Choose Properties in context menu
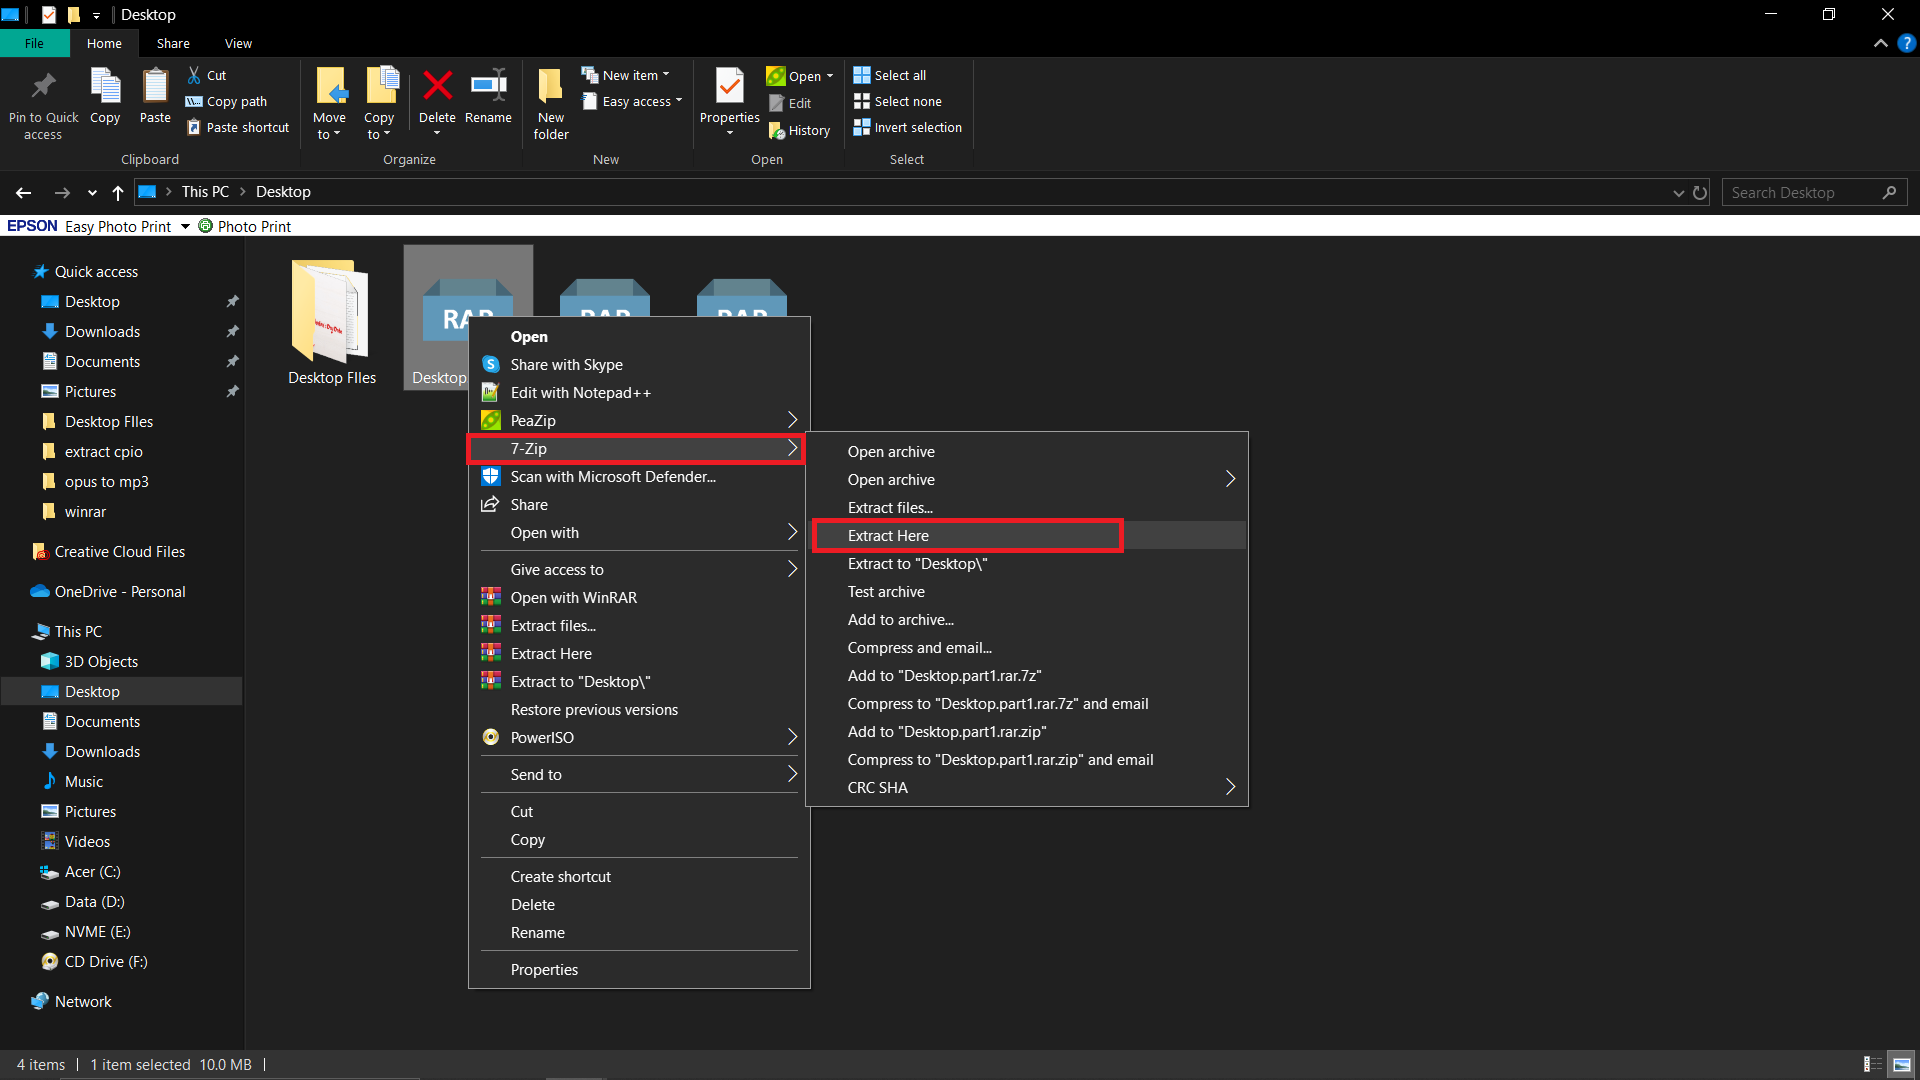The width and height of the screenshot is (1920, 1080). pos(639,970)
